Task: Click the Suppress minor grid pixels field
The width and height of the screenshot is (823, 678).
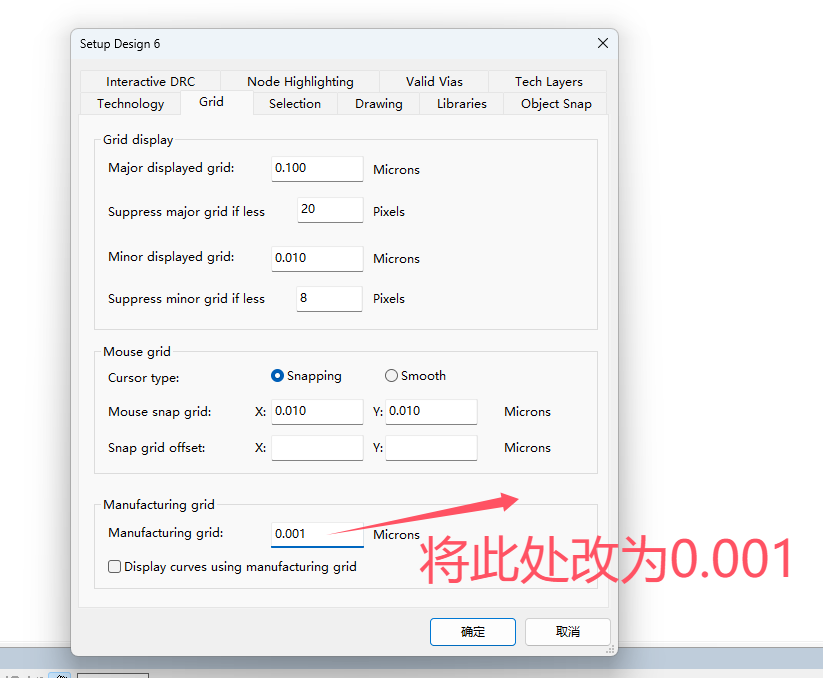Action: tap(329, 299)
